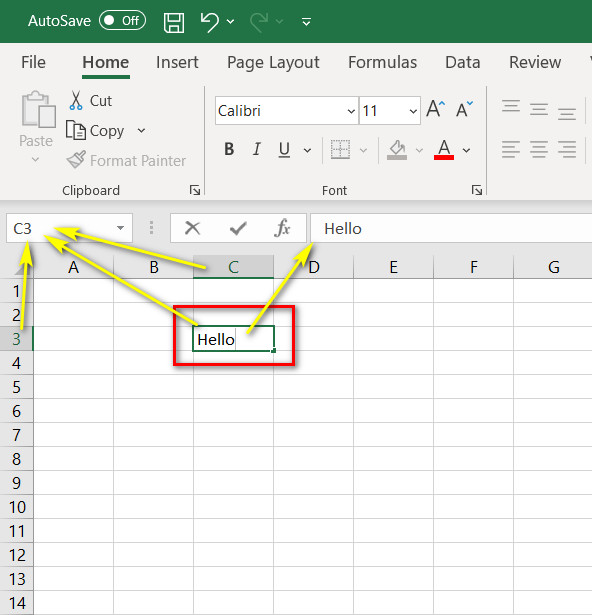Select the Home ribbon tab
The image size is (592, 615).
(x=106, y=62)
